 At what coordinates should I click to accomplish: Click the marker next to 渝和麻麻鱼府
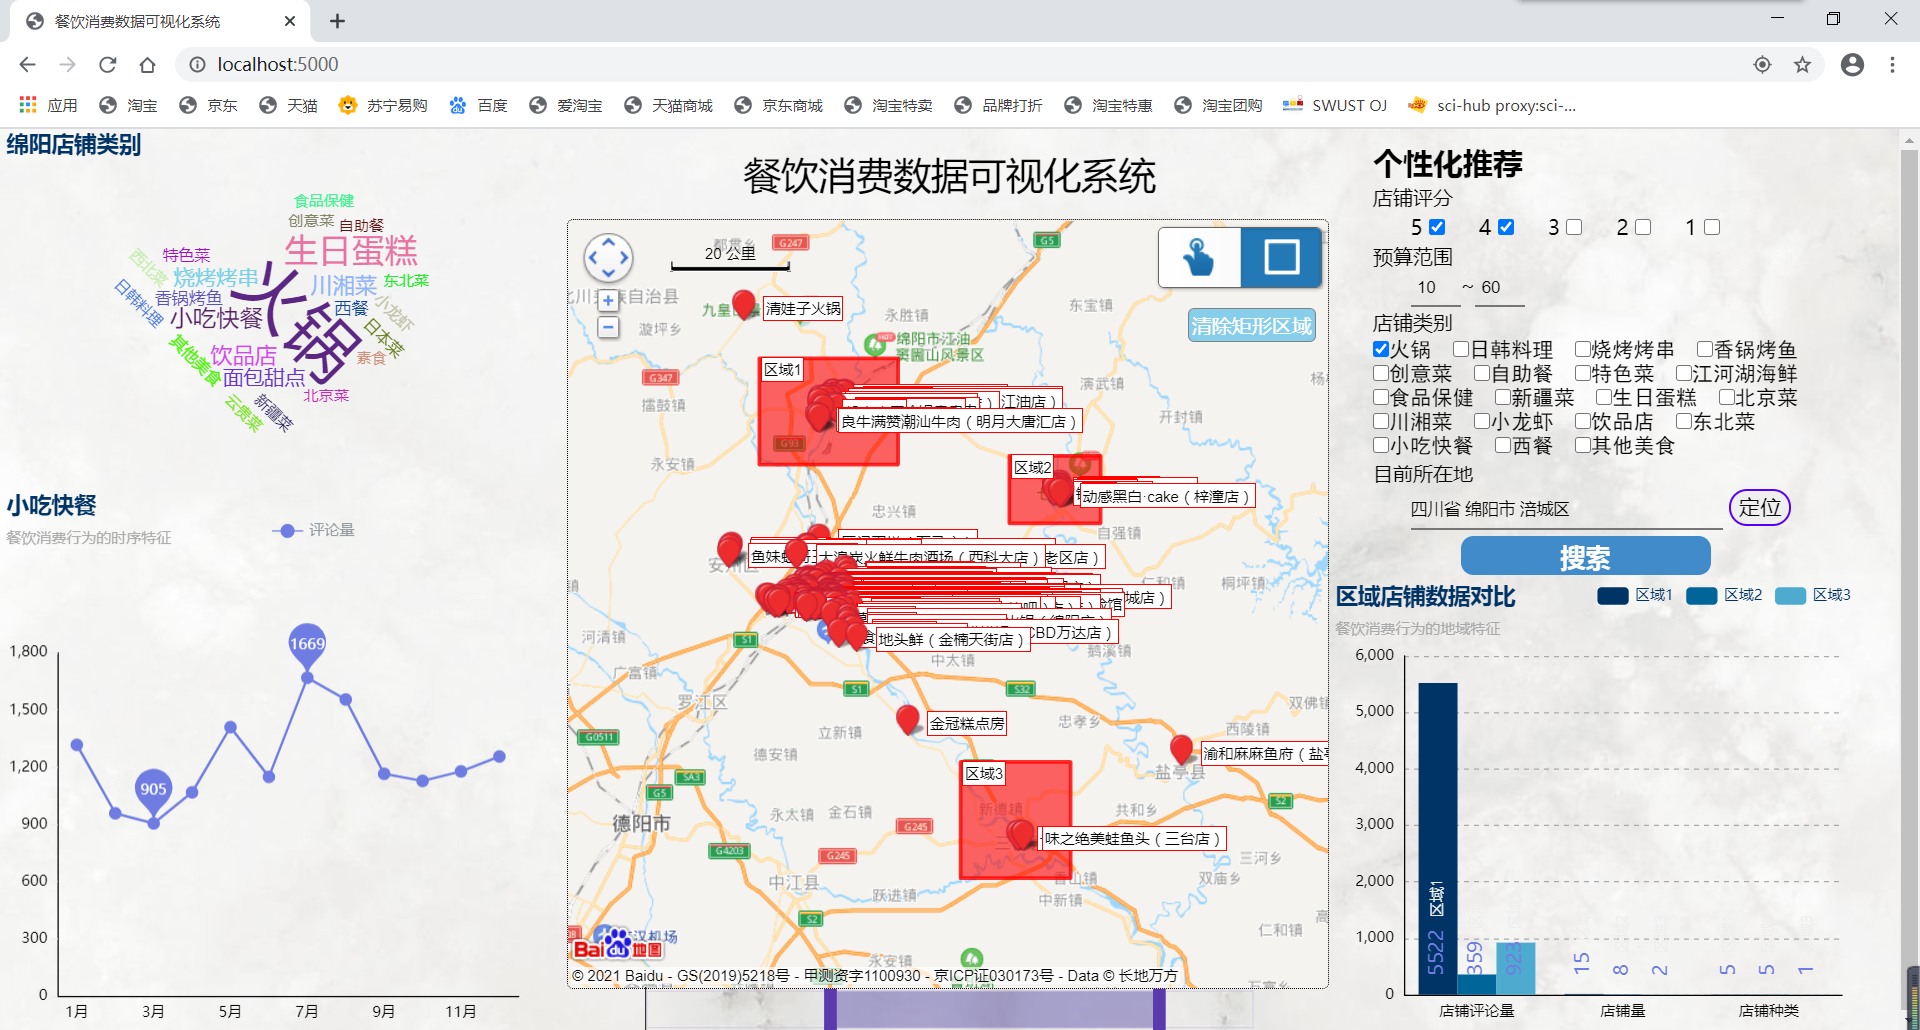[1181, 748]
